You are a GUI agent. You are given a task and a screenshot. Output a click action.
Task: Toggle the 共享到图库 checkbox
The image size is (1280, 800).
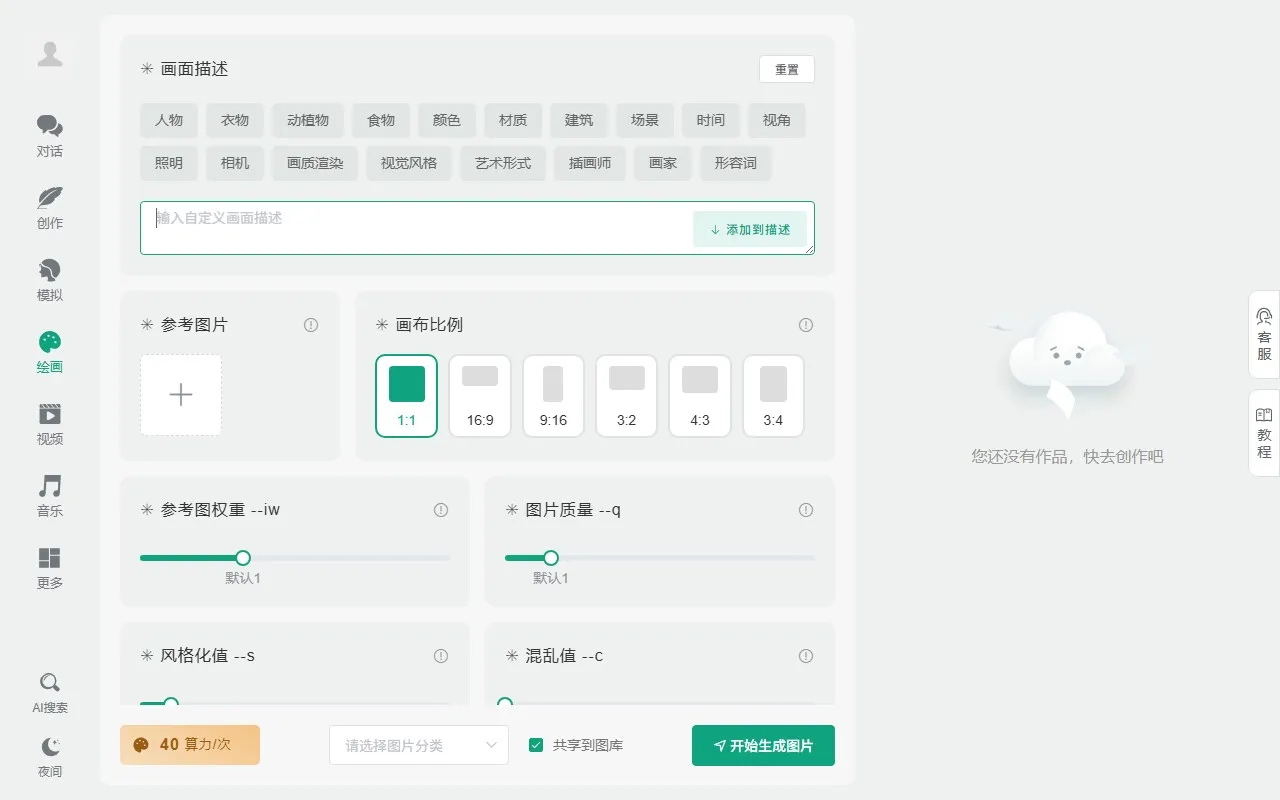tap(536, 745)
